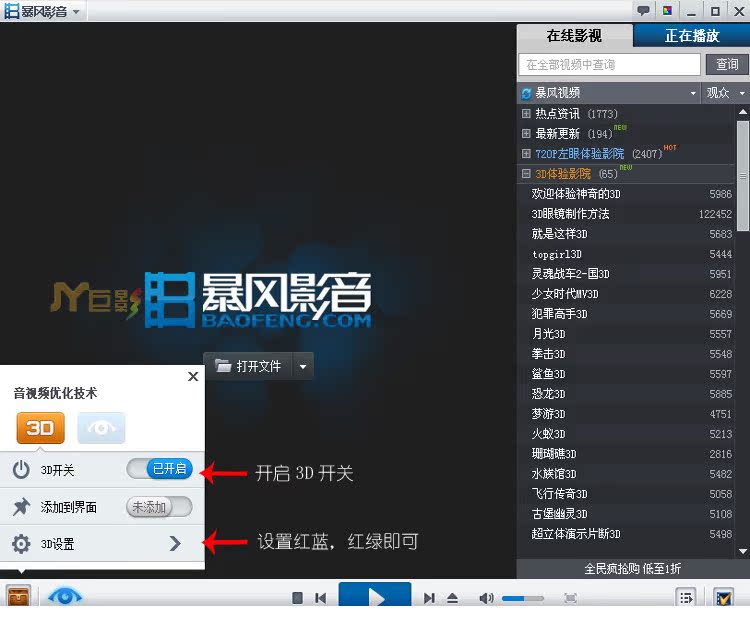
Task: Select 就是这样3D video
Action: point(626,234)
